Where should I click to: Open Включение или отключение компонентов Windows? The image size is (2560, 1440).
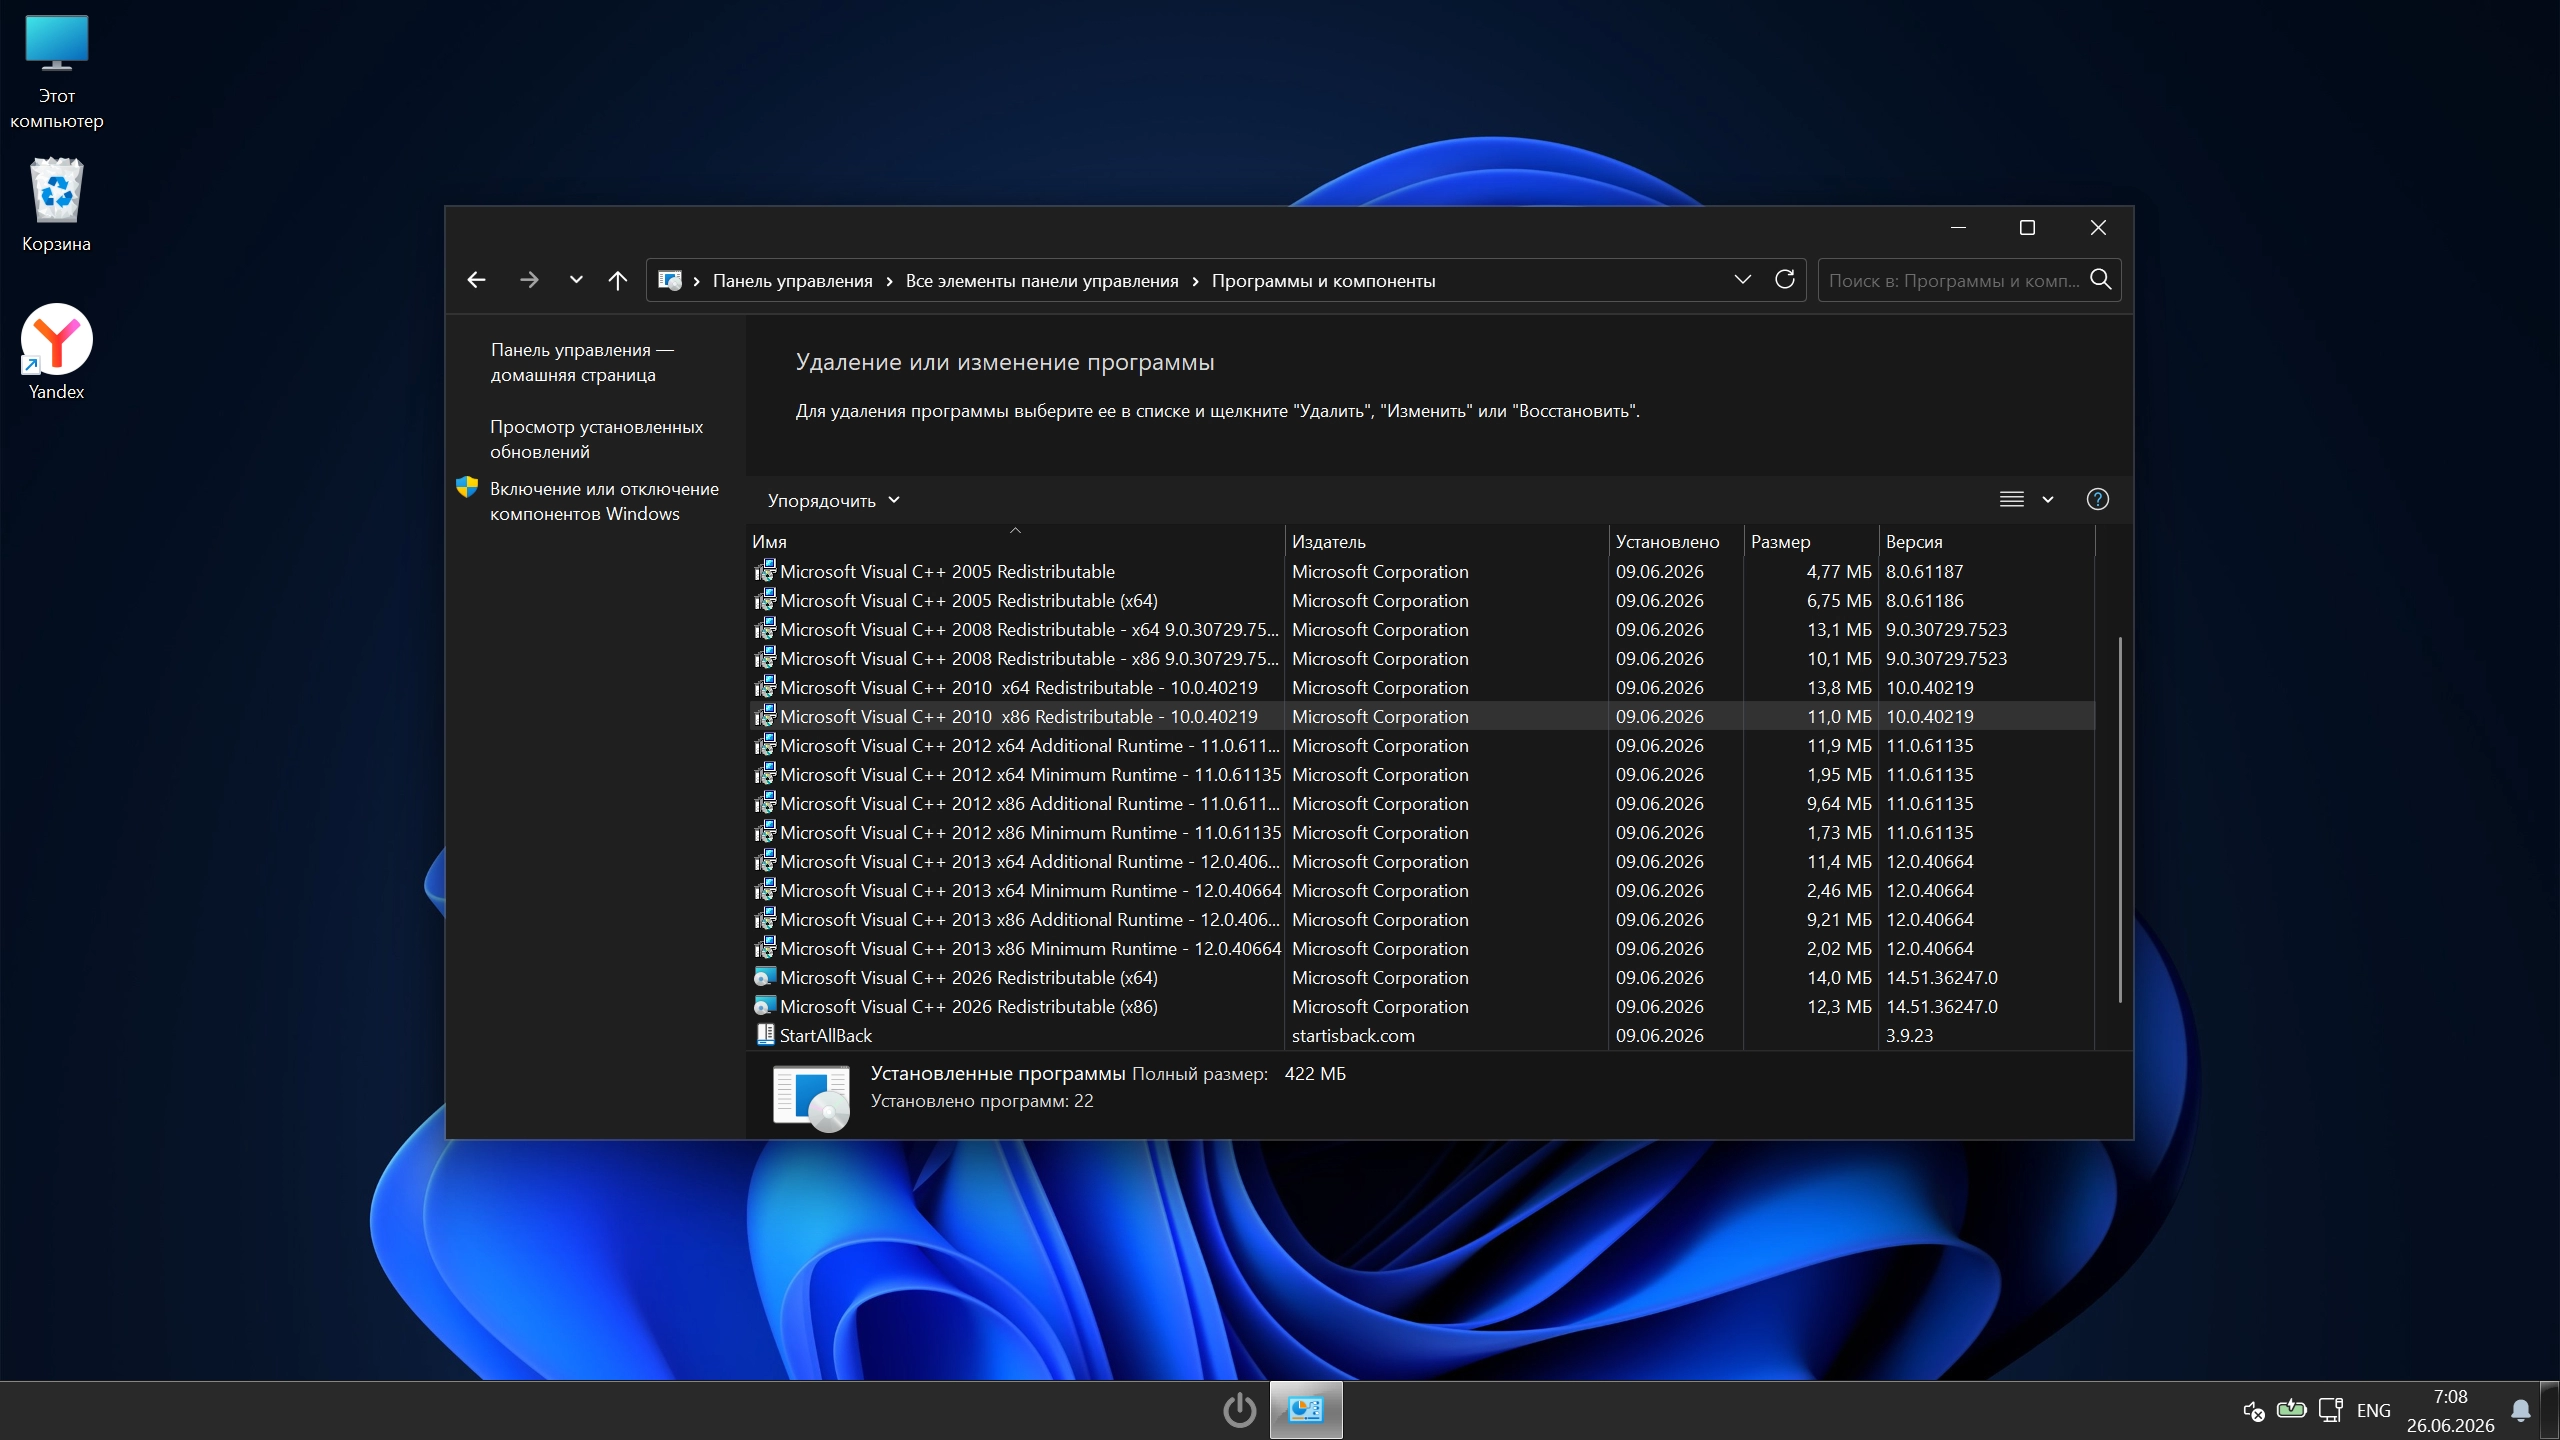(x=604, y=501)
